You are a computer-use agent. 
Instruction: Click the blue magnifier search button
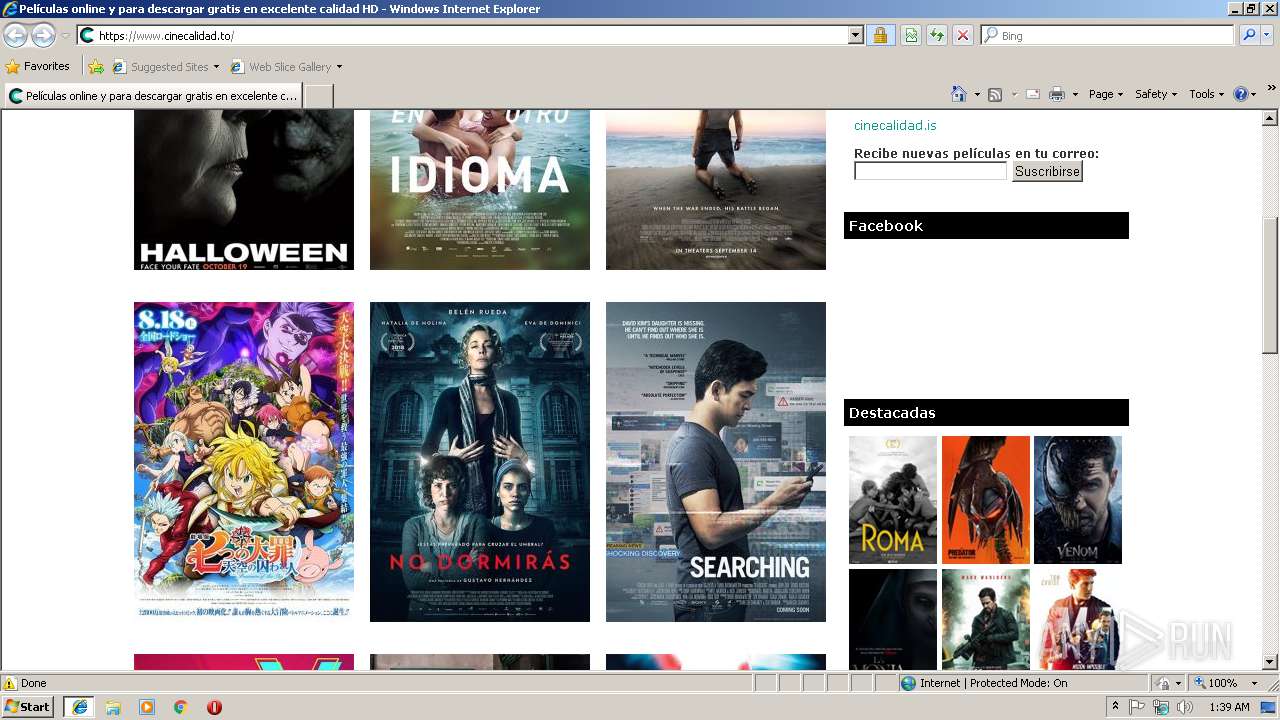[x=1248, y=35]
